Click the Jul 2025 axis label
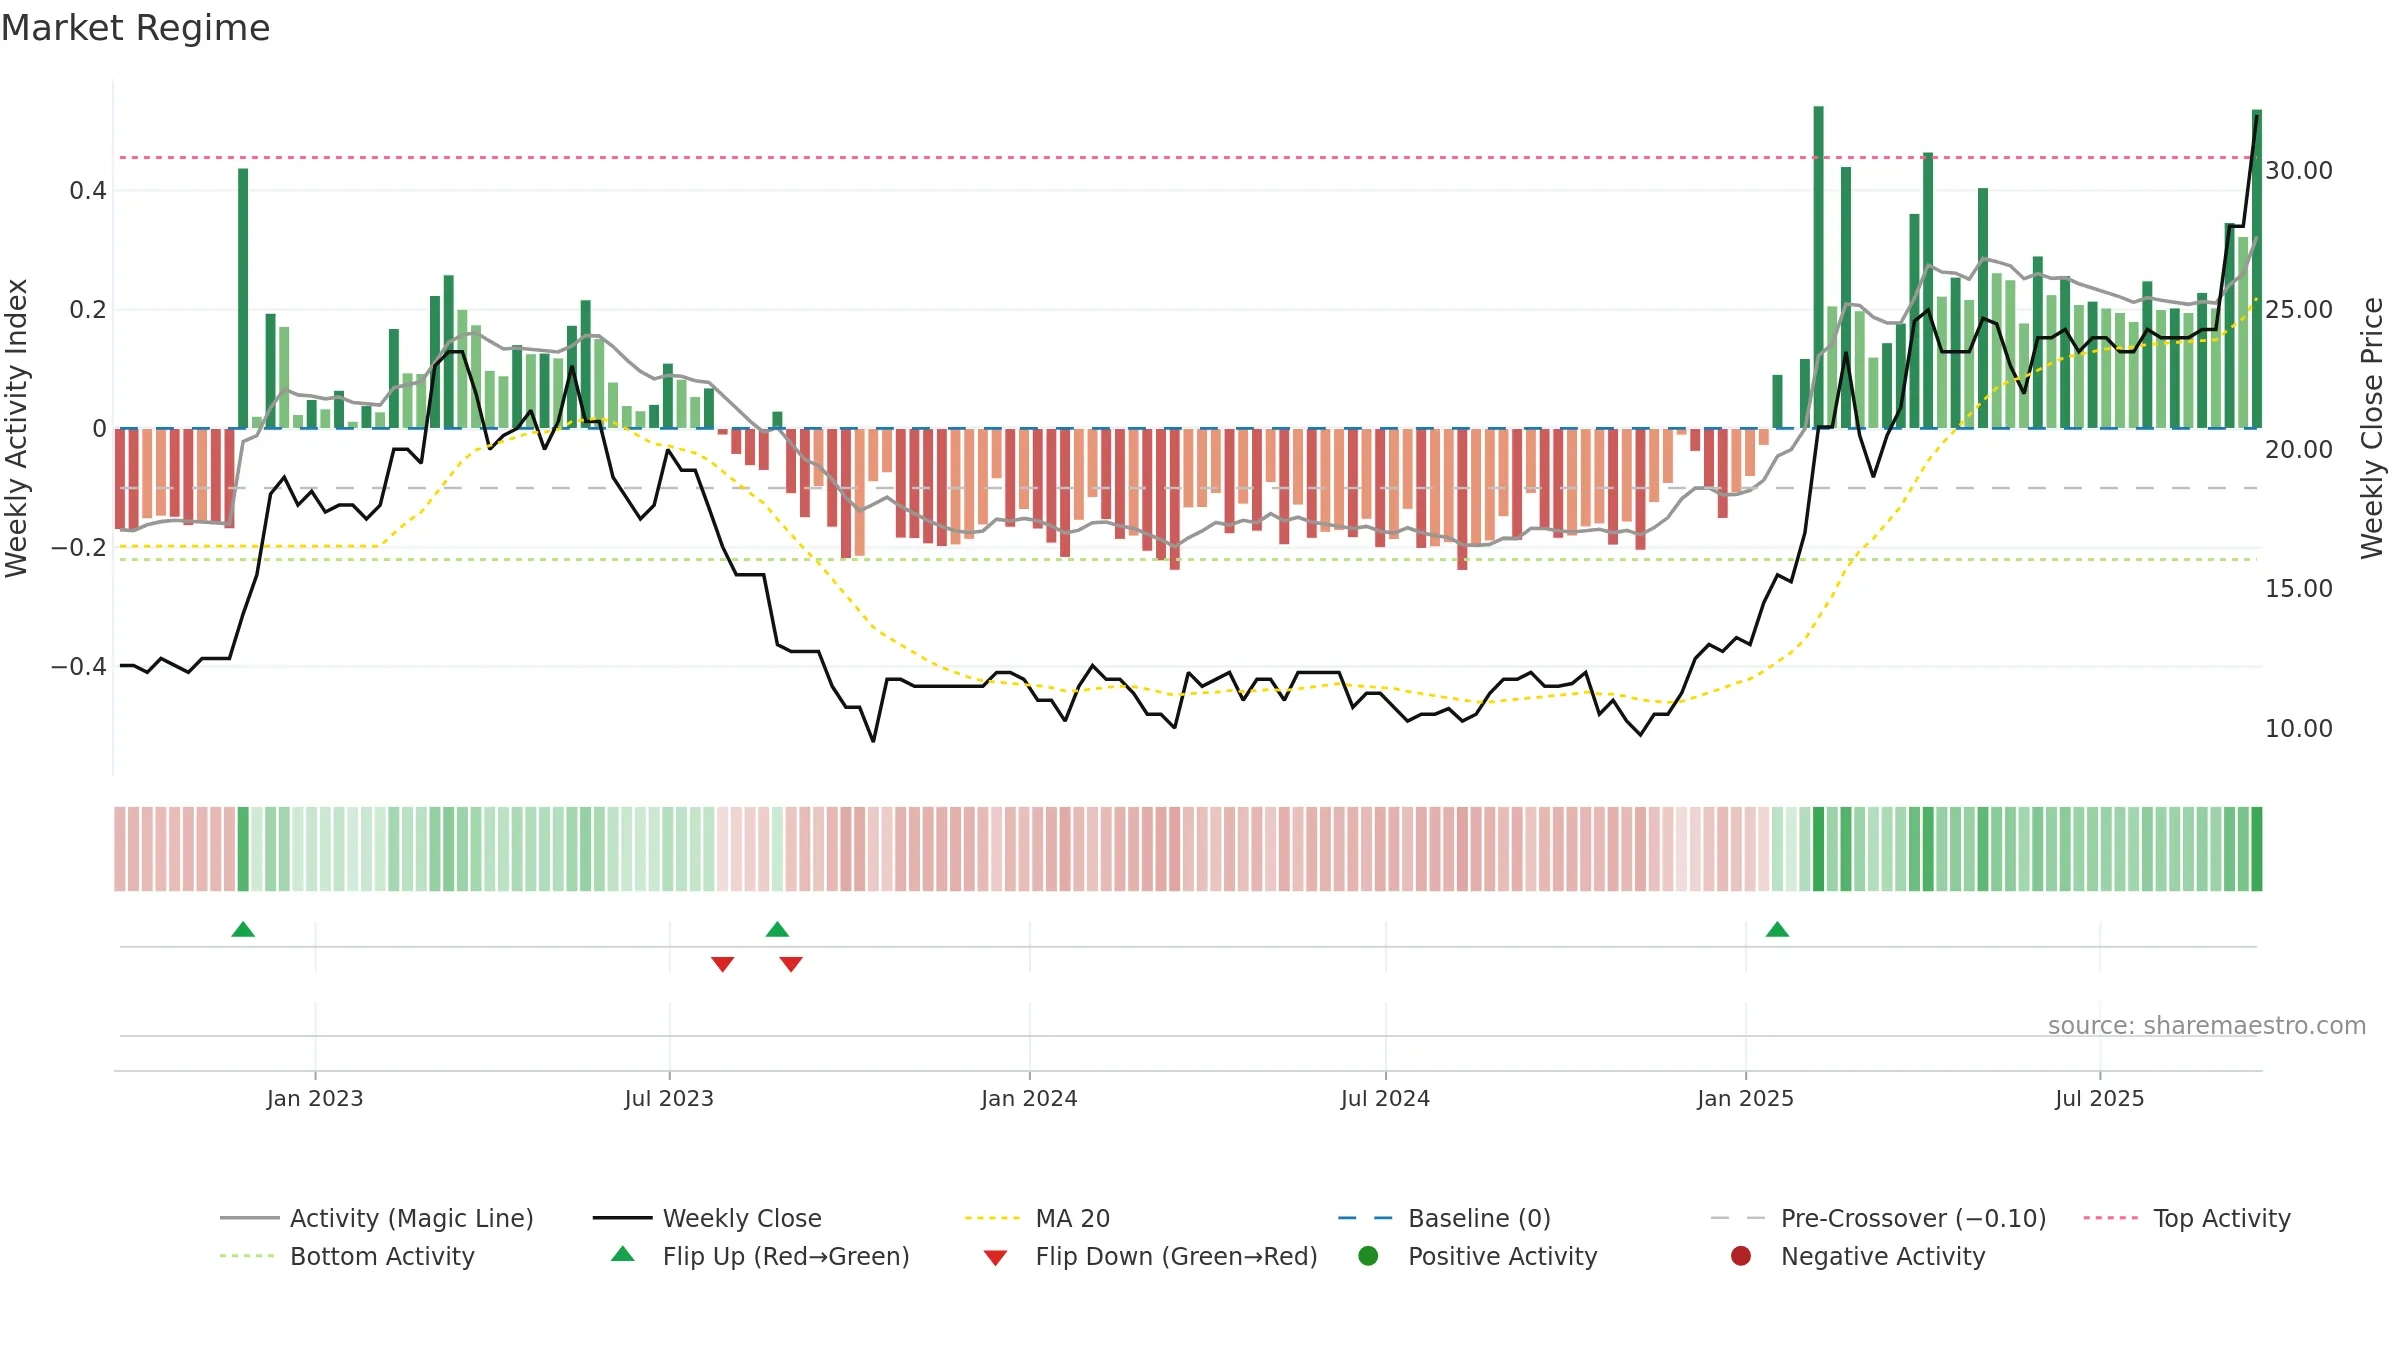The height and width of the screenshot is (1350, 2400). click(x=2100, y=1098)
